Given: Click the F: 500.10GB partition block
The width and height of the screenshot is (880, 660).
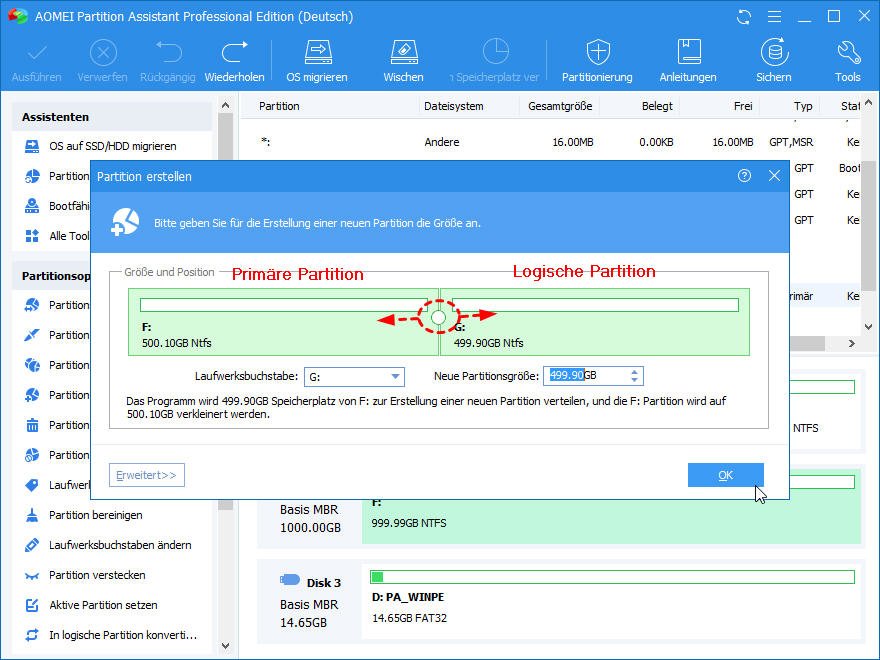Looking at the screenshot, I should (283, 322).
